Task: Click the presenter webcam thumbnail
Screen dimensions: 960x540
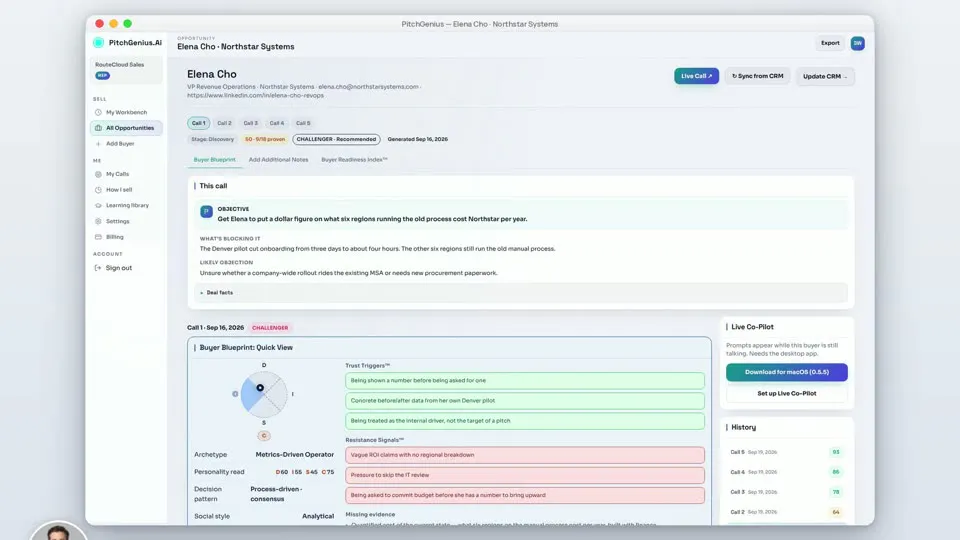Action: point(59,531)
